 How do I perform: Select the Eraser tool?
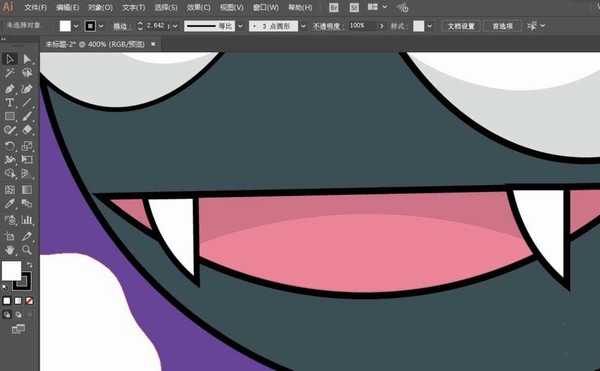27,130
